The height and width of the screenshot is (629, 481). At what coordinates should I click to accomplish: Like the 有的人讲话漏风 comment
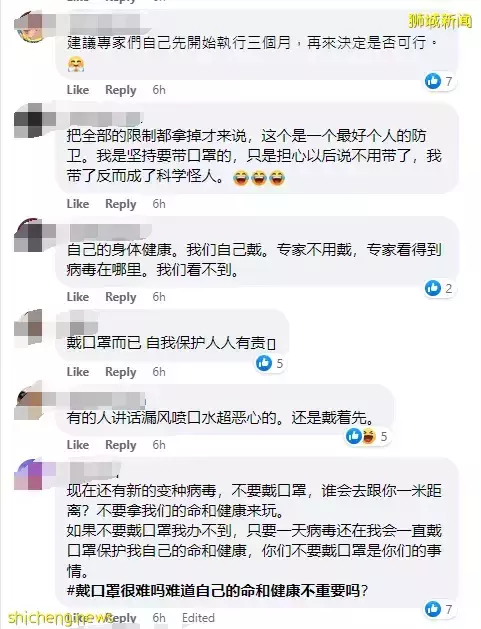point(78,445)
